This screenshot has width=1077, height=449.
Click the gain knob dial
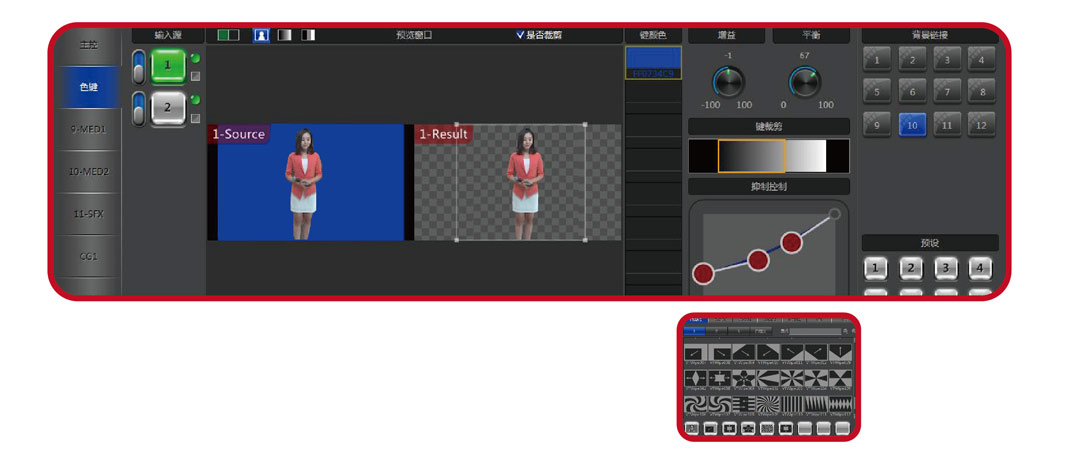(x=728, y=82)
